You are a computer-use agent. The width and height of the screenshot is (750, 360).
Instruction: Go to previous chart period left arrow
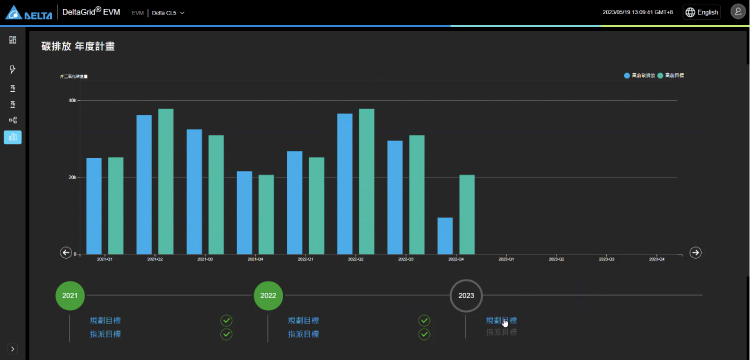(66, 252)
